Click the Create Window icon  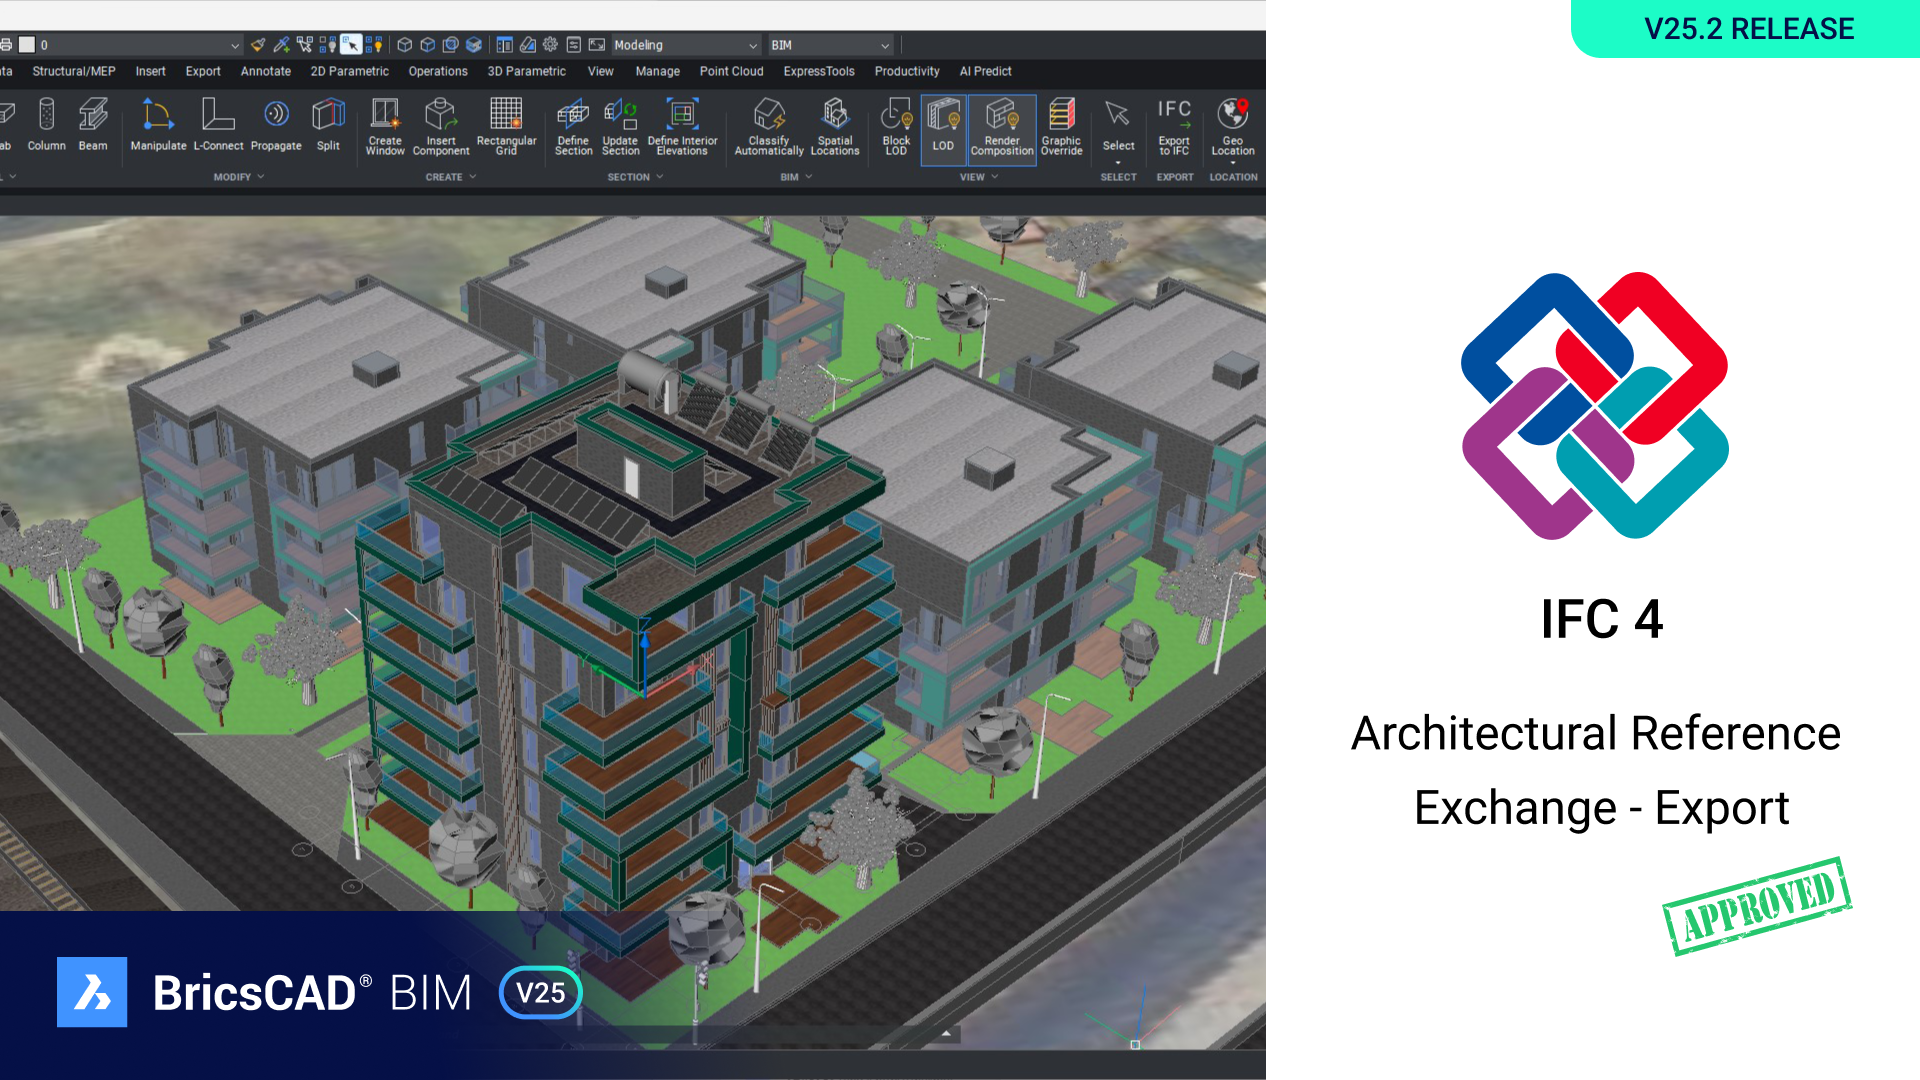385,125
